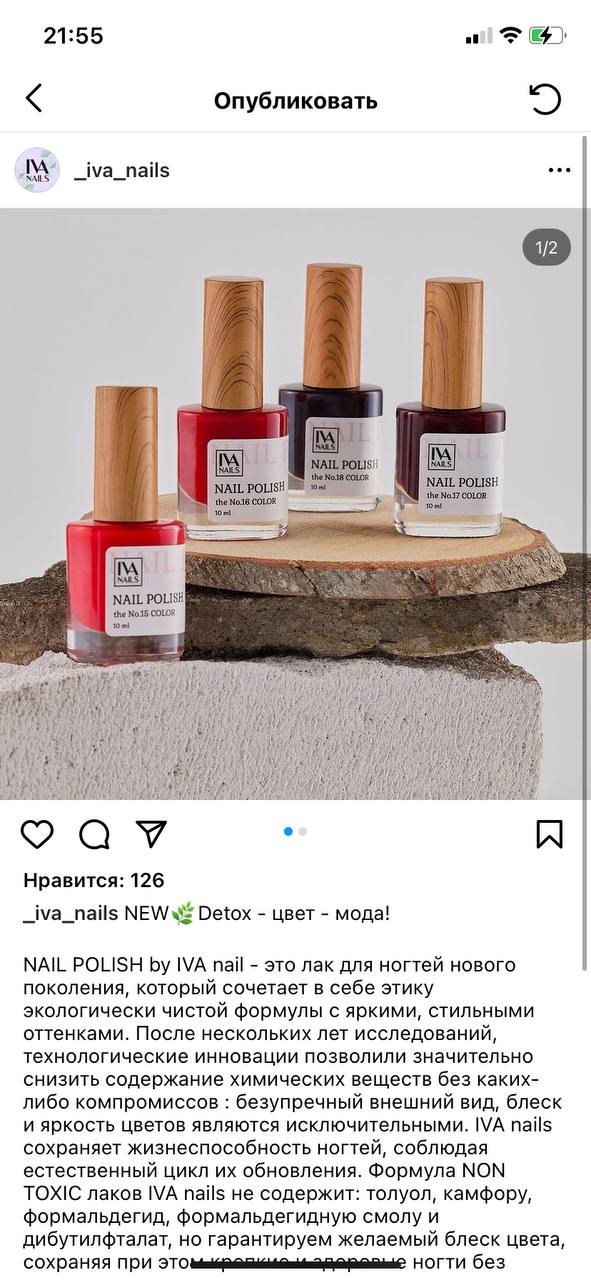Select the first carousel page dot
The width and height of the screenshot is (591, 1280).
(x=289, y=831)
